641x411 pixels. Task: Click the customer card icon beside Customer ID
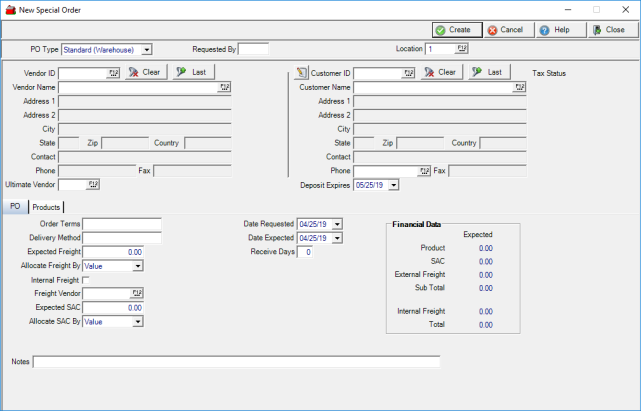(x=302, y=73)
